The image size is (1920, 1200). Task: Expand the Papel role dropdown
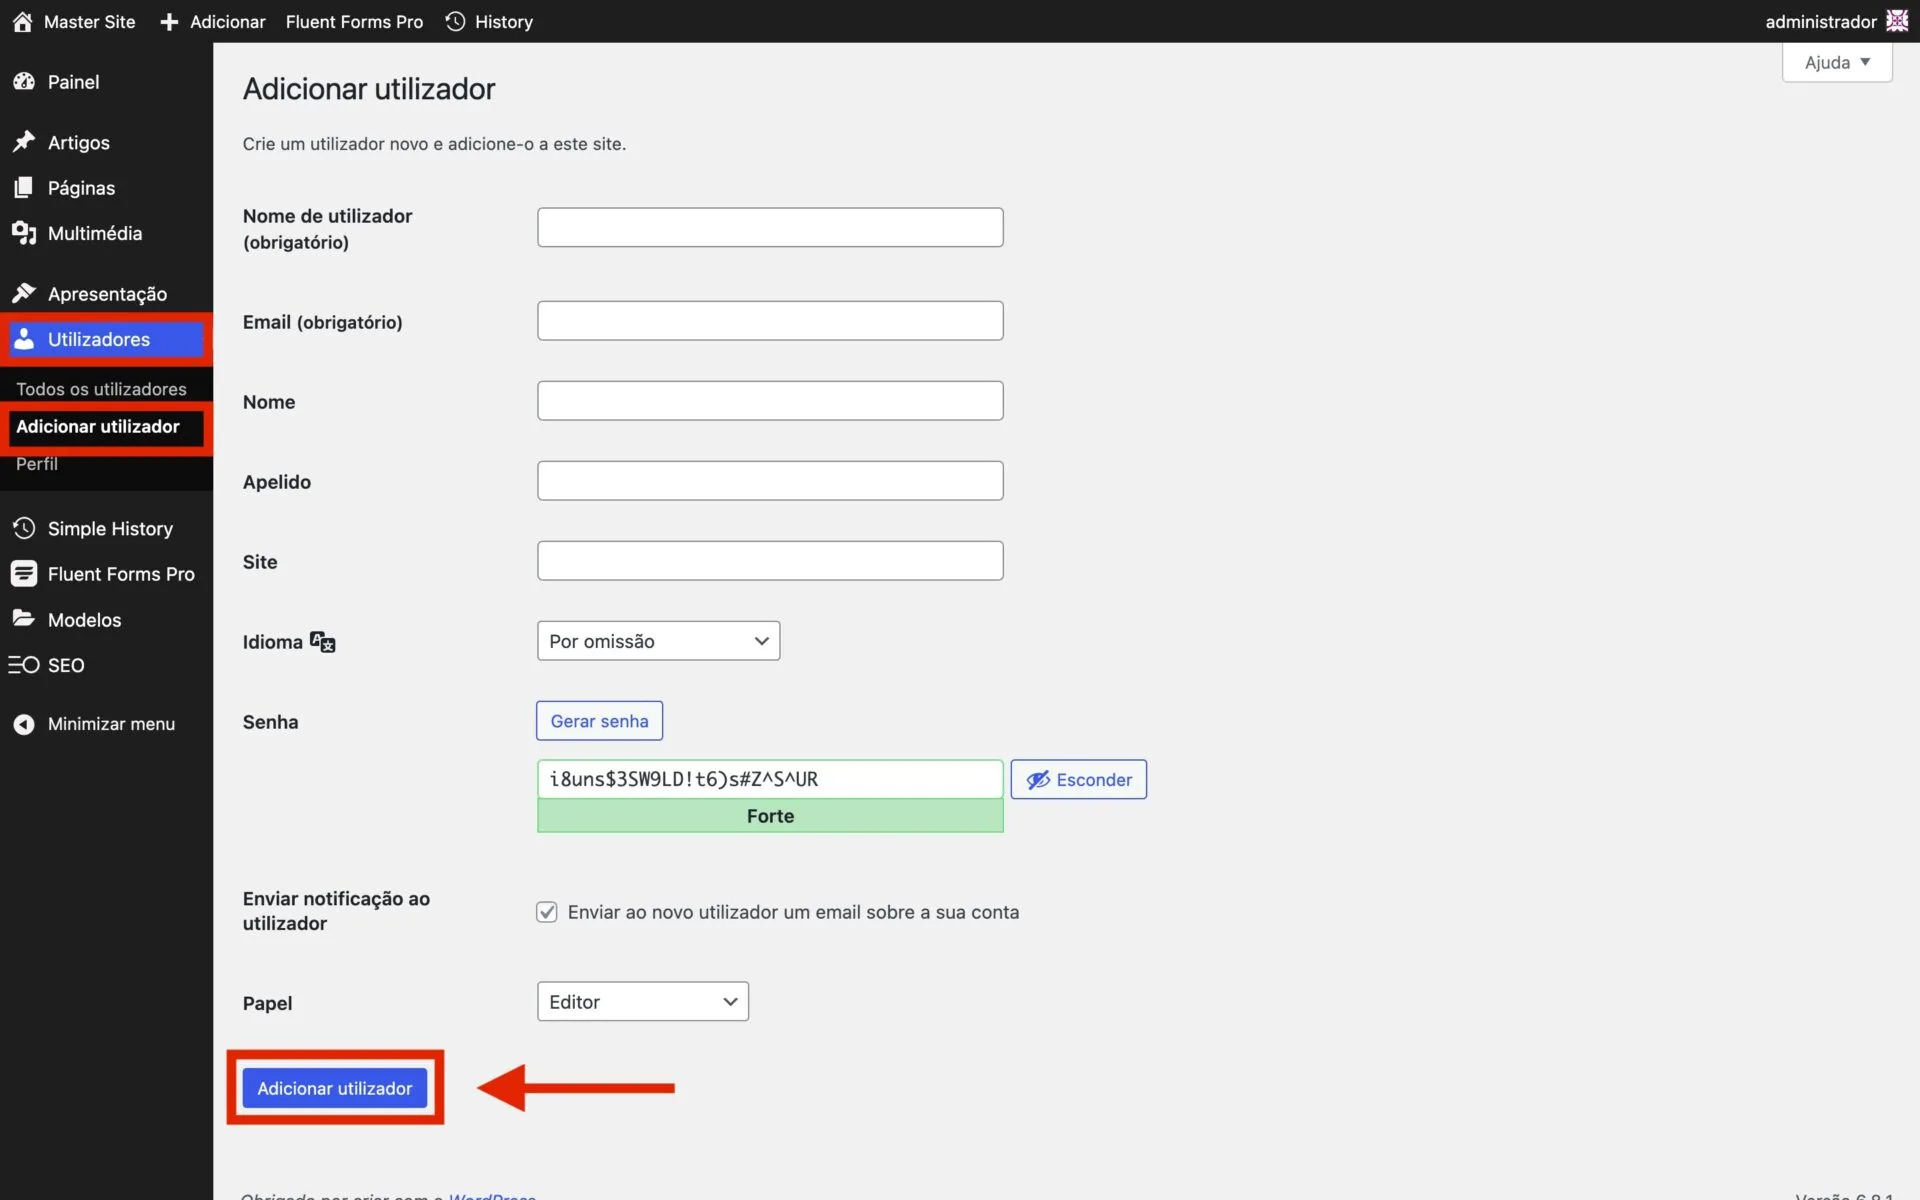[642, 1002]
